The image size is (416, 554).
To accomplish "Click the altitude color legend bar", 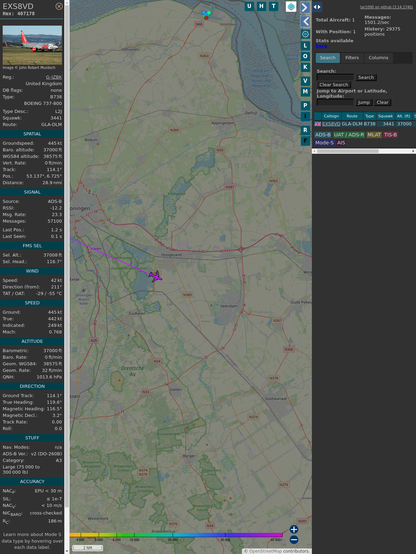I will click(176, 535).
